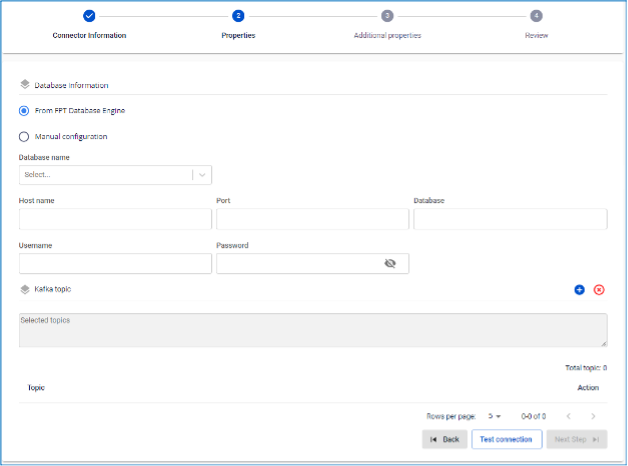Viewport: 628px width, 466px height.
Task: Select Manual configuration radio option
Action: coord(24,137)
